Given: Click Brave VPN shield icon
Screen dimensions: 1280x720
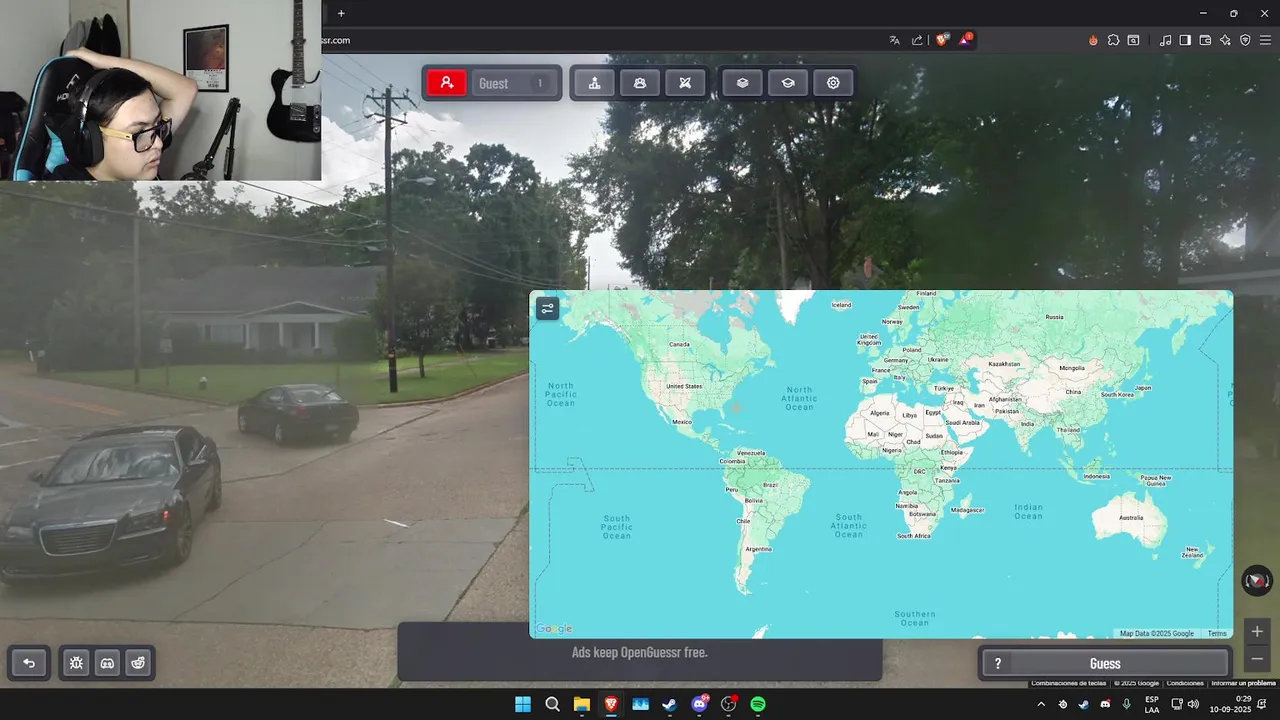Looking at the screenshot, I should click(x=1245, y=40).
